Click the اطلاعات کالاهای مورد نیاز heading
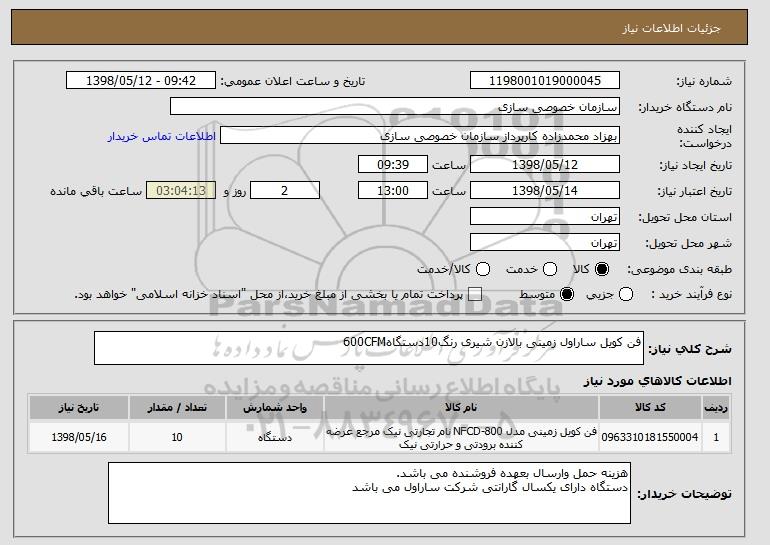The image size is (770, 545). (x=657, y=381)
